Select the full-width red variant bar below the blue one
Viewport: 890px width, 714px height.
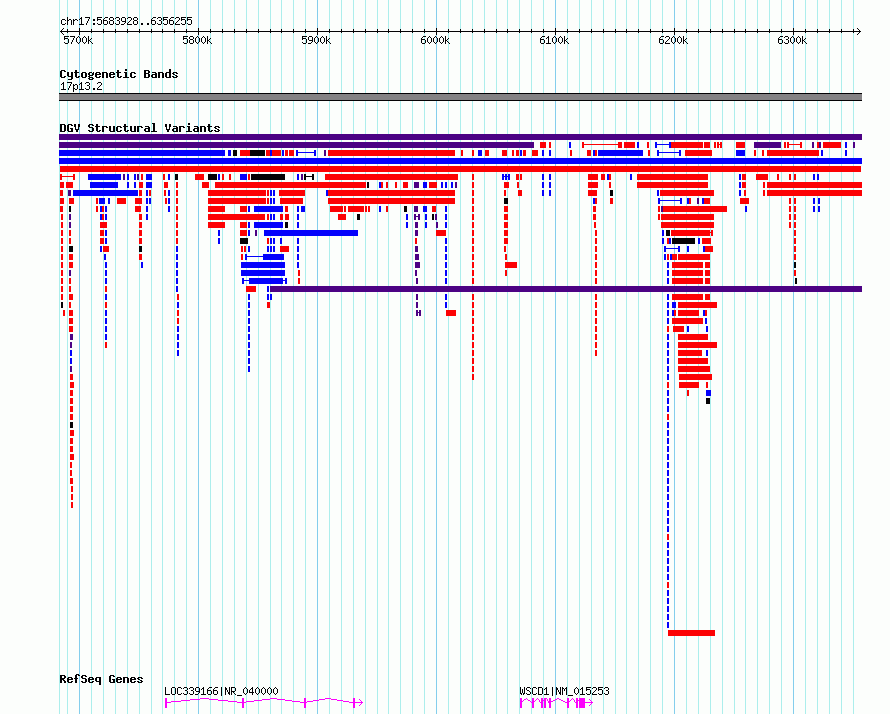click(460, 169)
